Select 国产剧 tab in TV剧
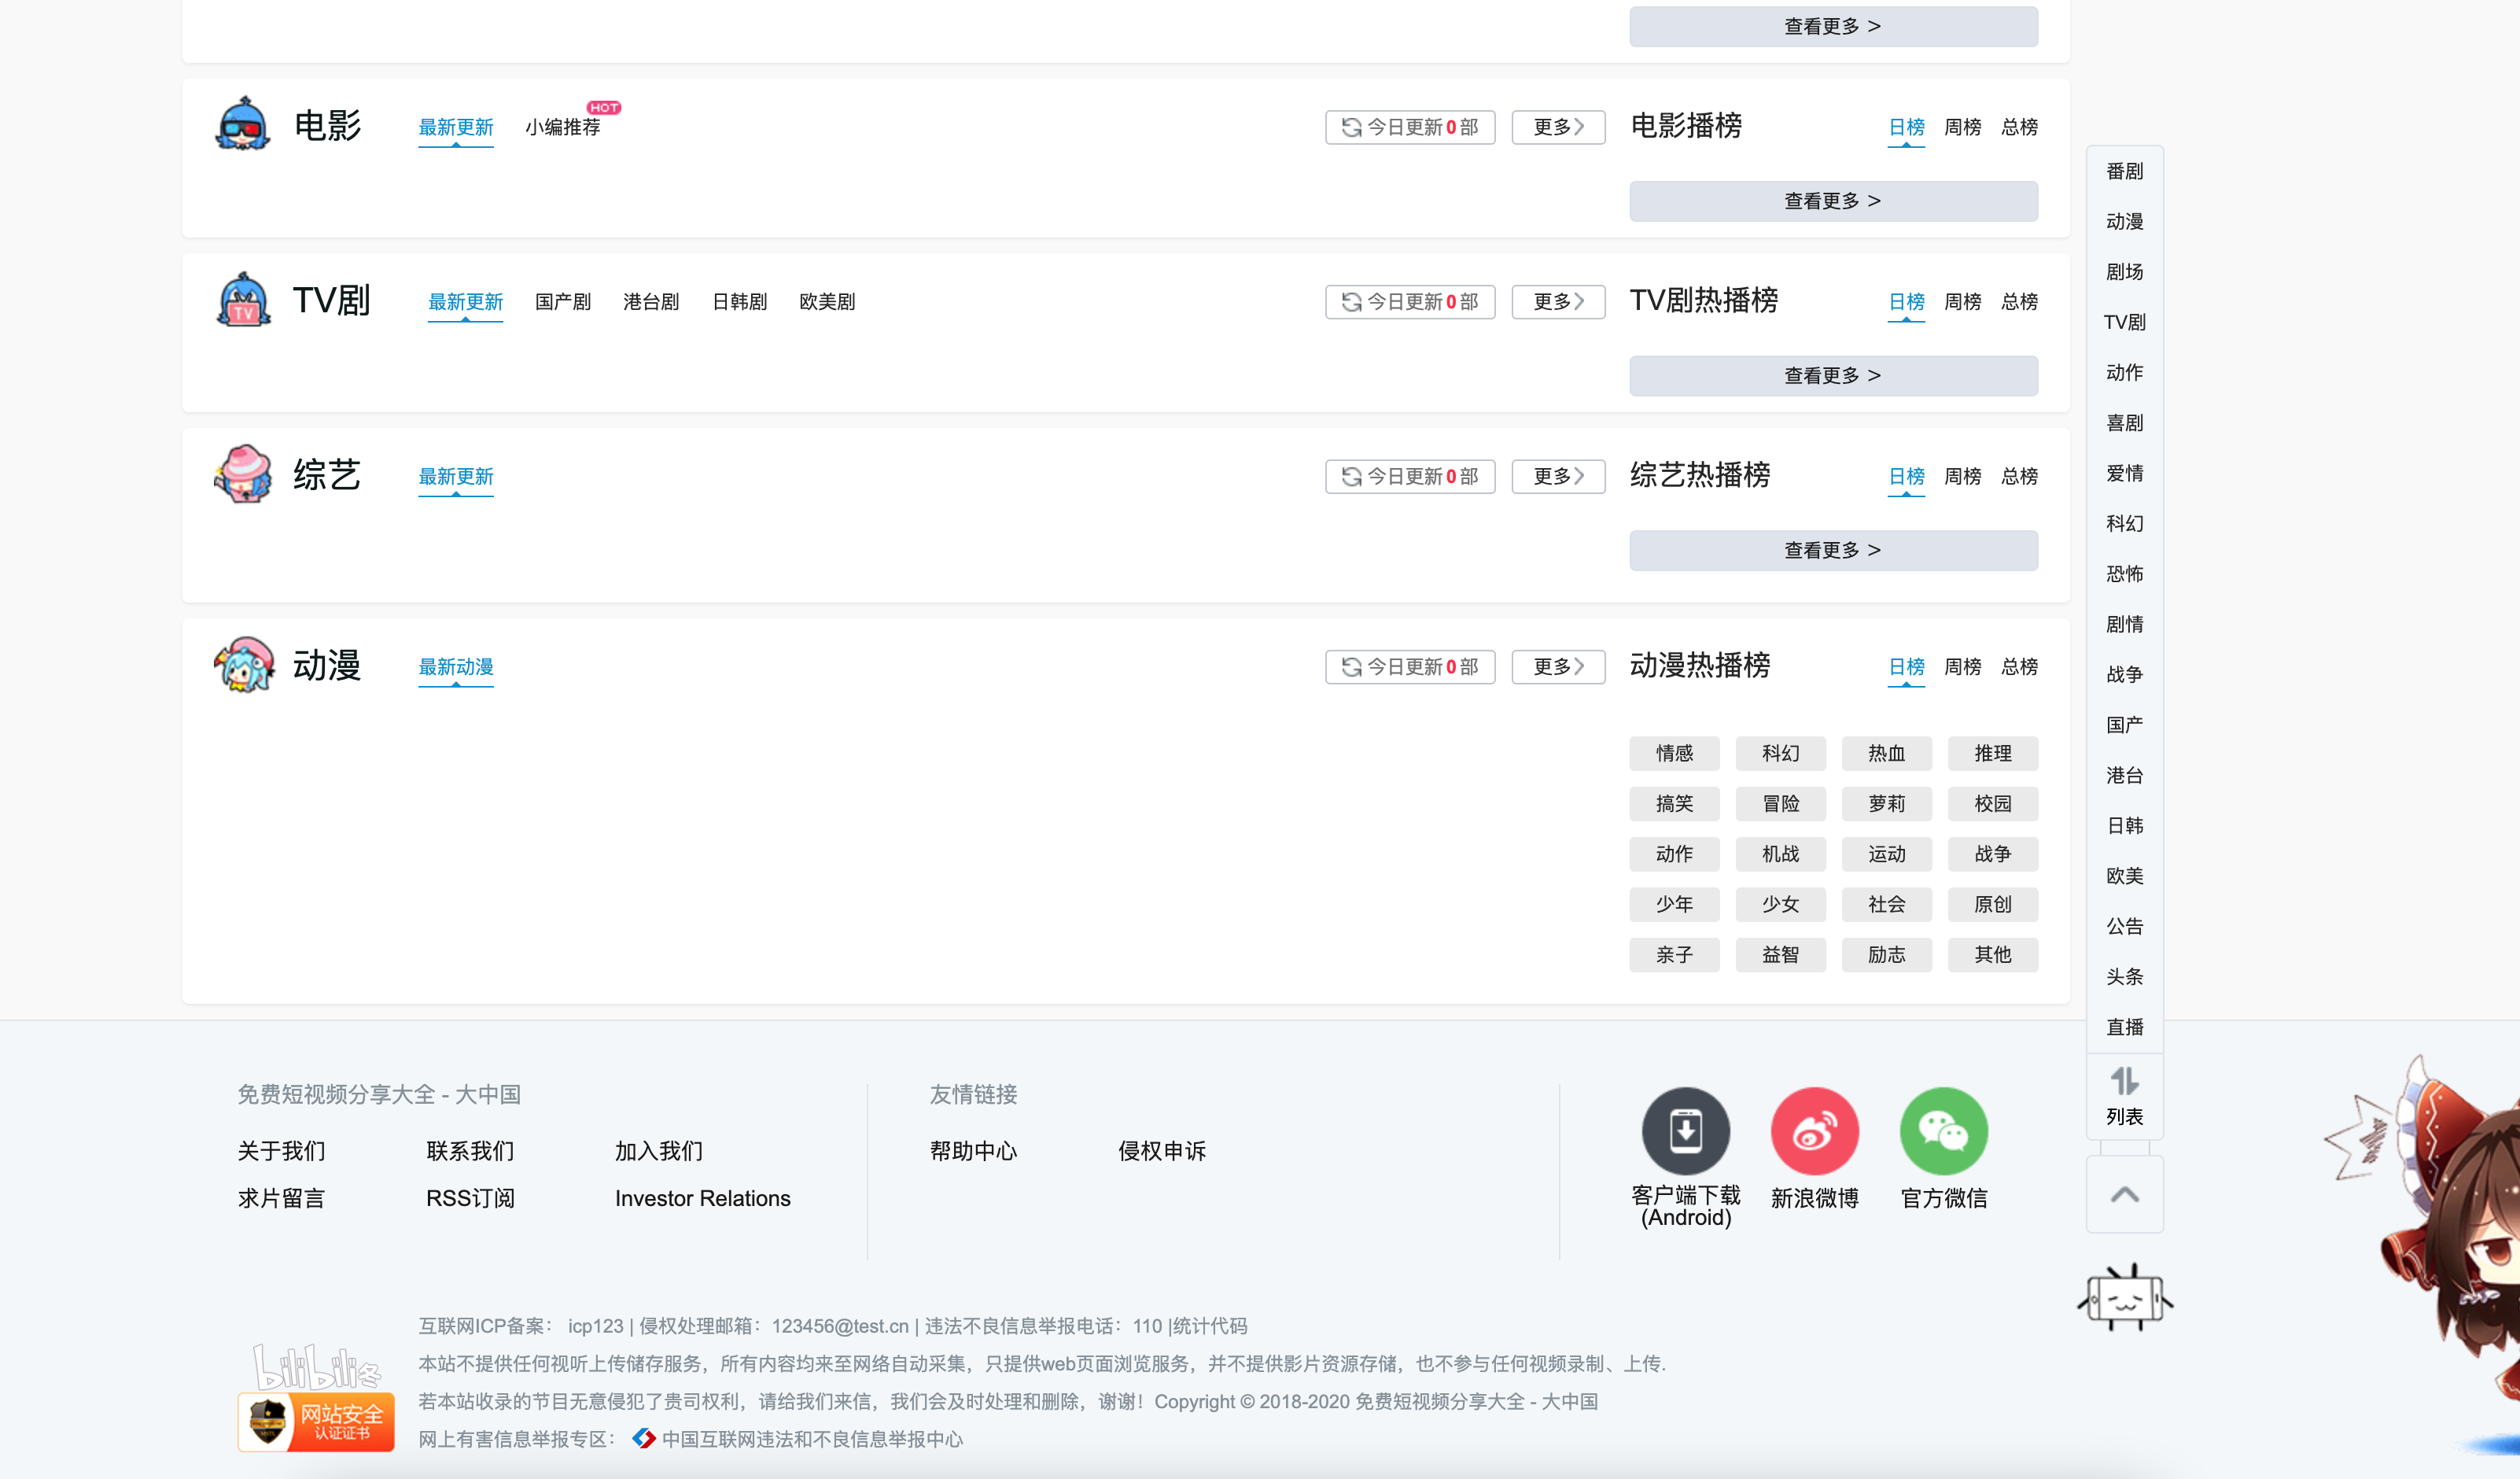This screenshot has width=2520, height=1479. point(563,302)
